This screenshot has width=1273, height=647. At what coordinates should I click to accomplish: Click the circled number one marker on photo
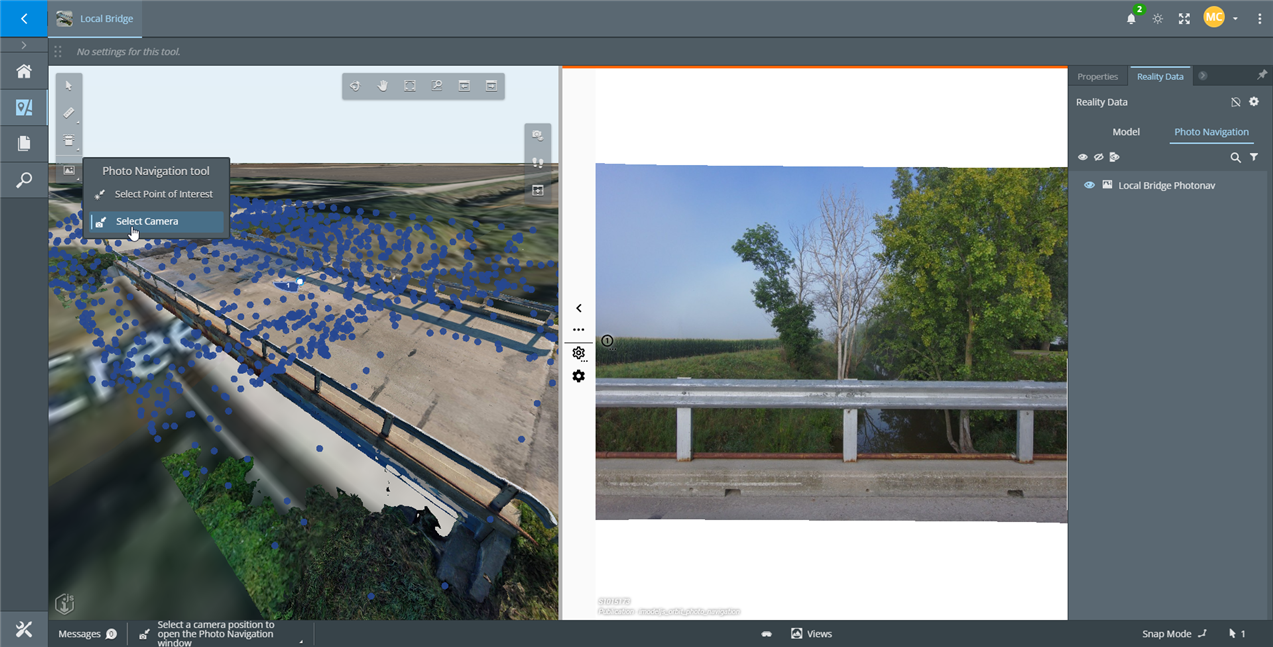(607, 341)
